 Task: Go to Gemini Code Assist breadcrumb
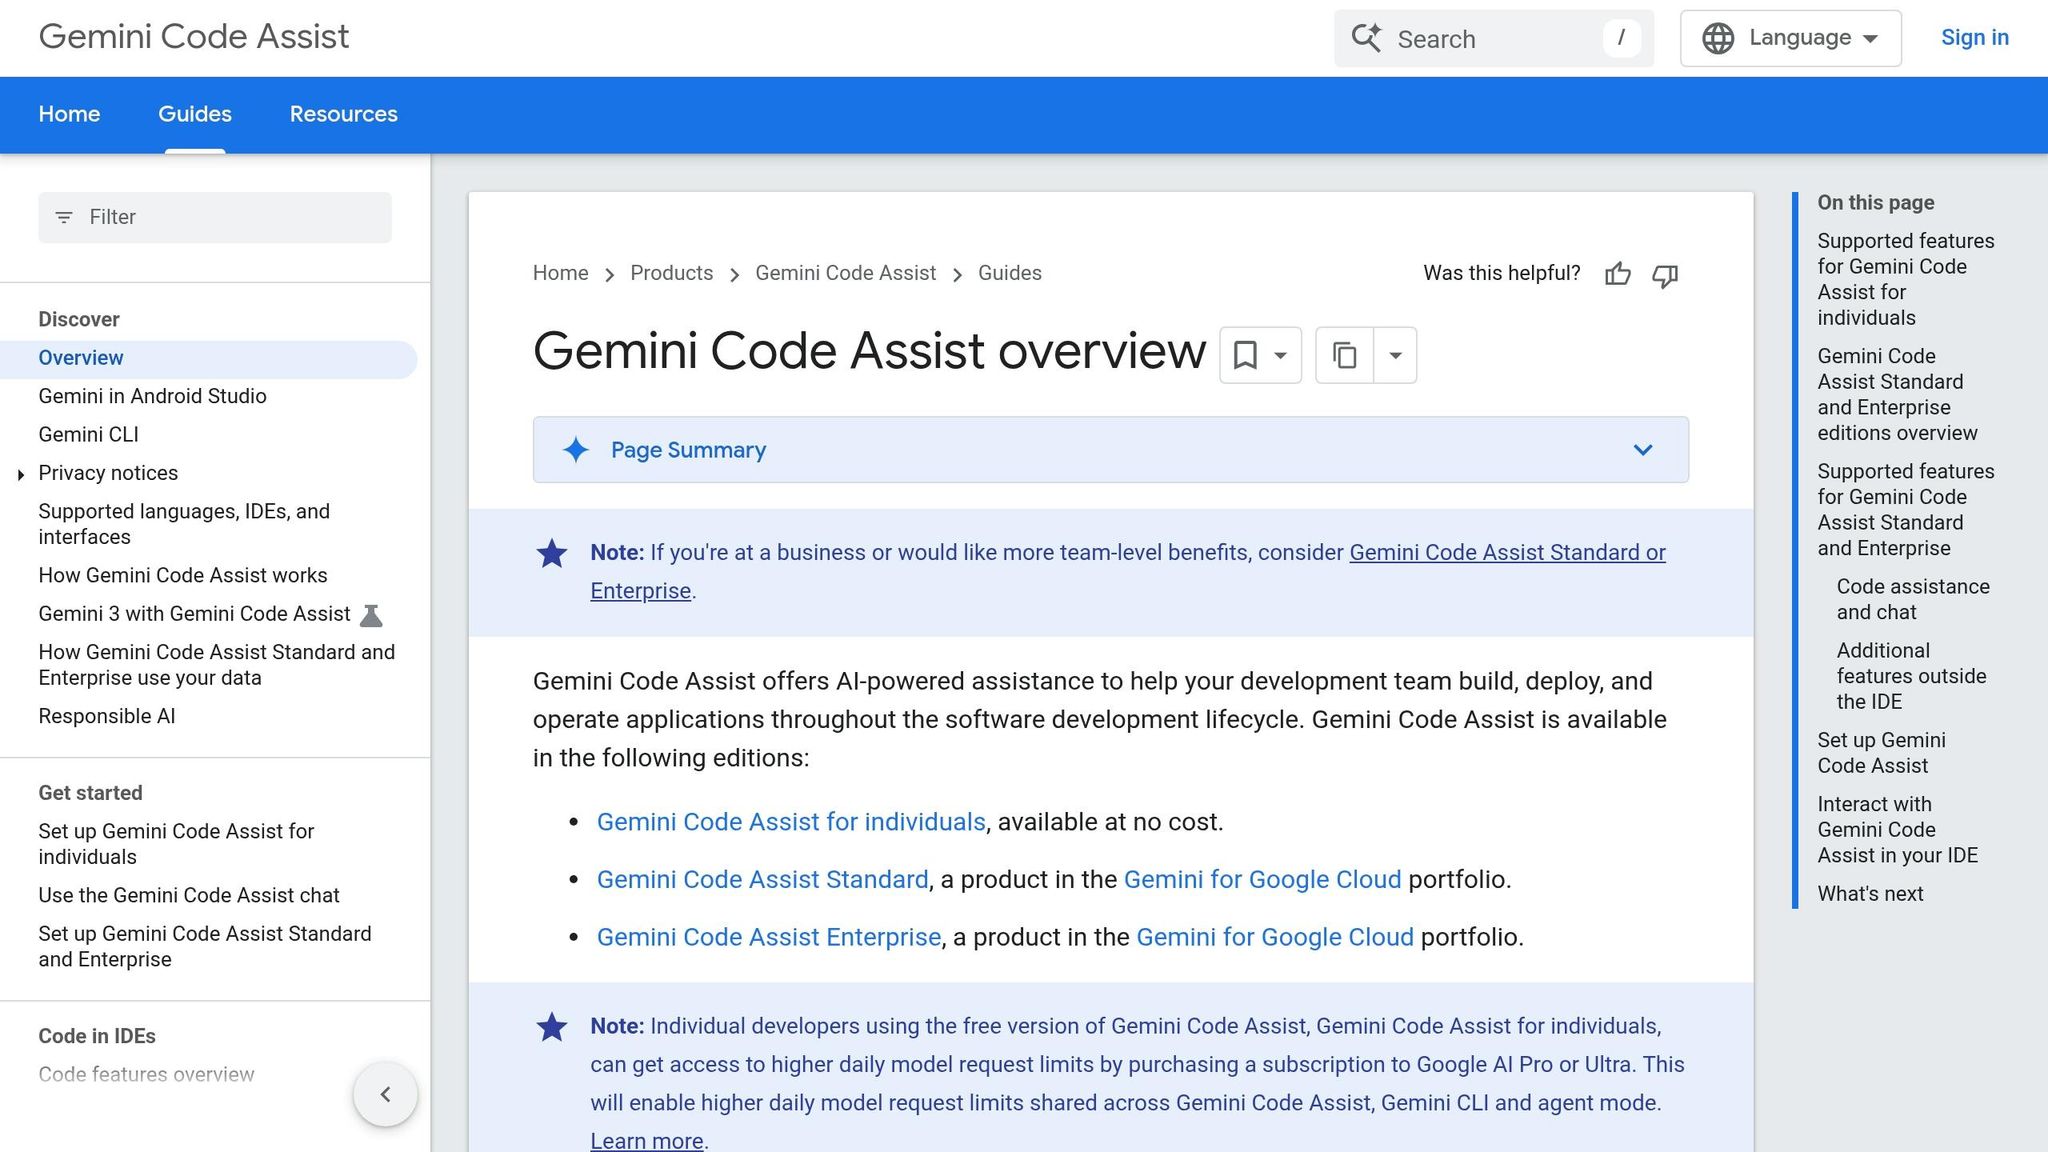click(846, 273)
